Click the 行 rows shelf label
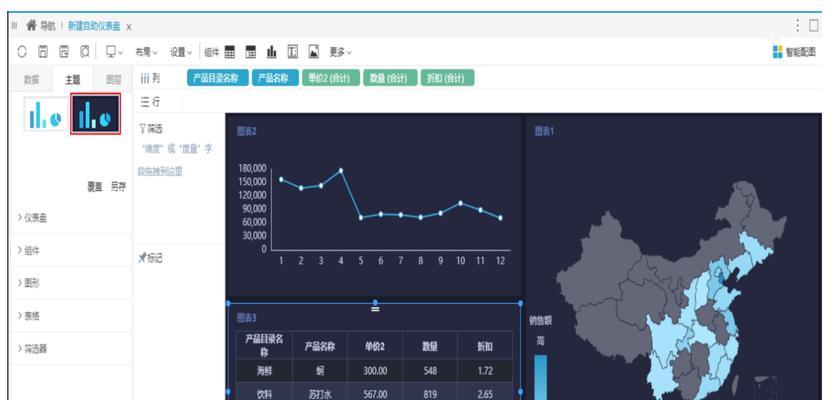The width and height of the screenshot is (835, 400). (x=150, y=102)
